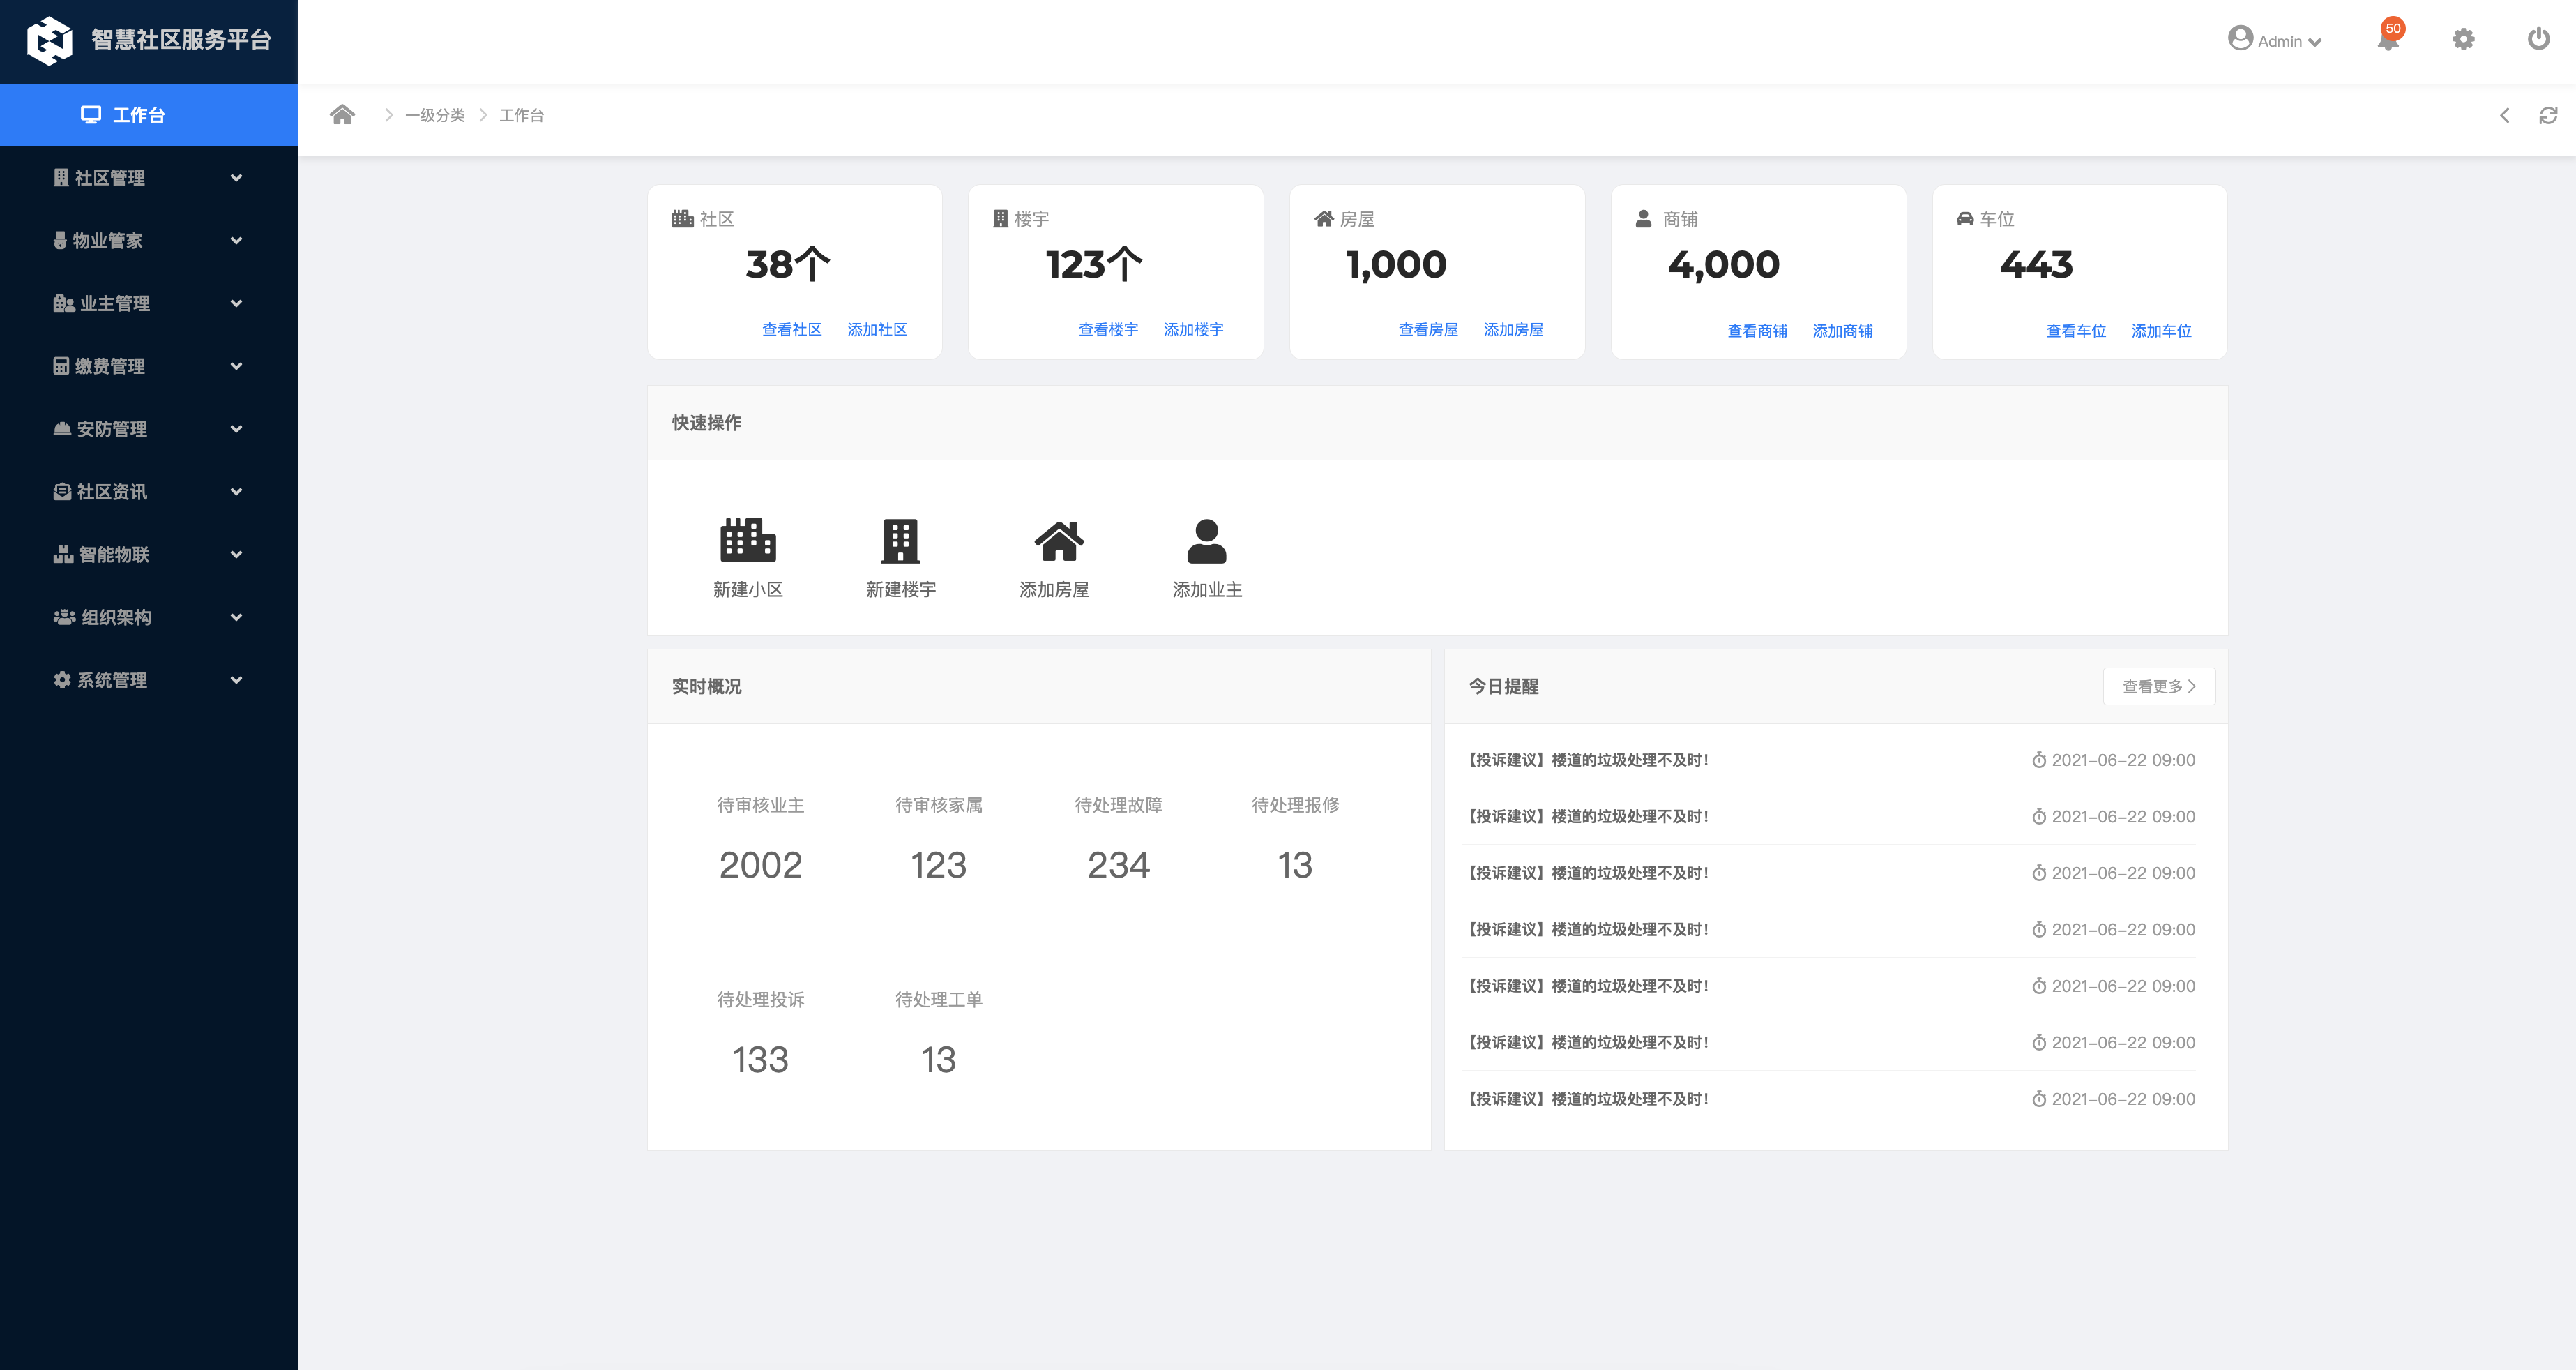Viewport: 2576px width, 1370px height.
Task: Click the 添加商铺 link
Action: click(x=1842, y=330)
